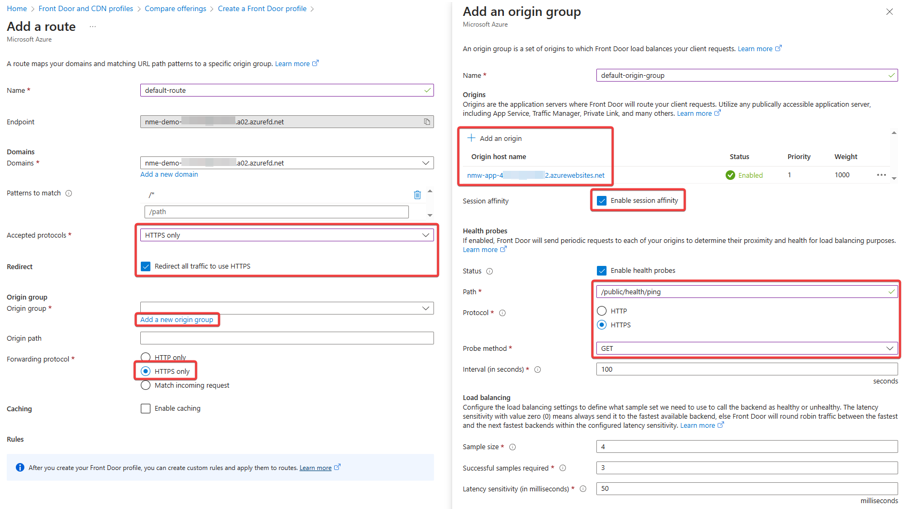Open info tooltip next to Patterns to match
The image size is (916, 509).
69,193
